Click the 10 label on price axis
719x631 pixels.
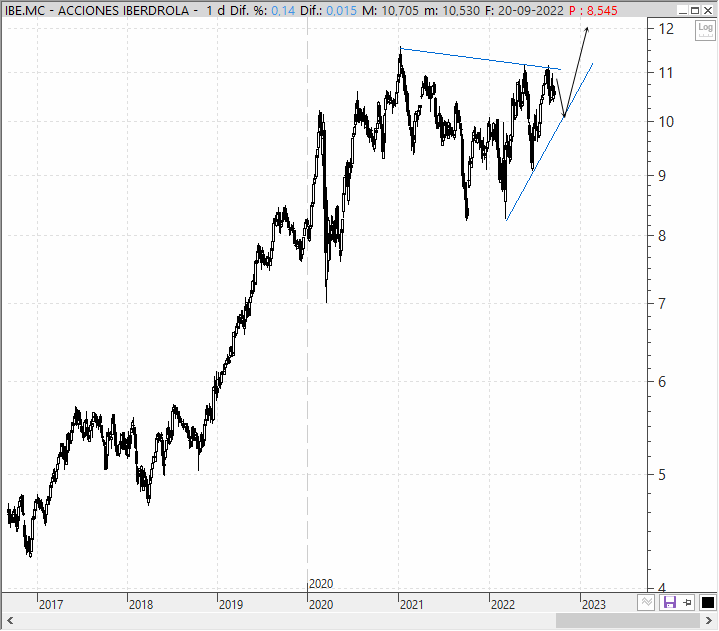point(666,122)
